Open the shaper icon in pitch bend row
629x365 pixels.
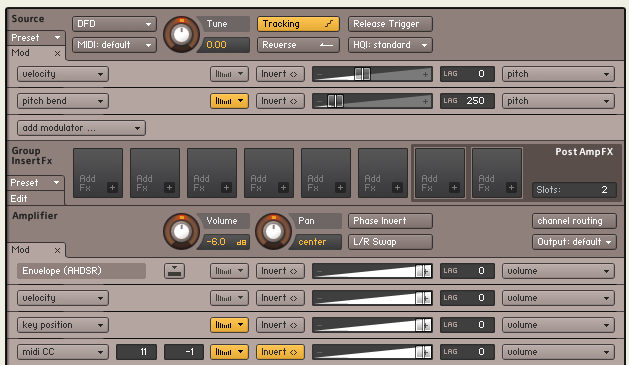229,101
